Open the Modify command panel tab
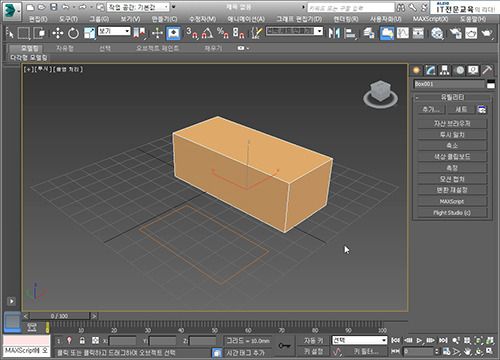This screenshot has width=500, height=360. [430, 70]
